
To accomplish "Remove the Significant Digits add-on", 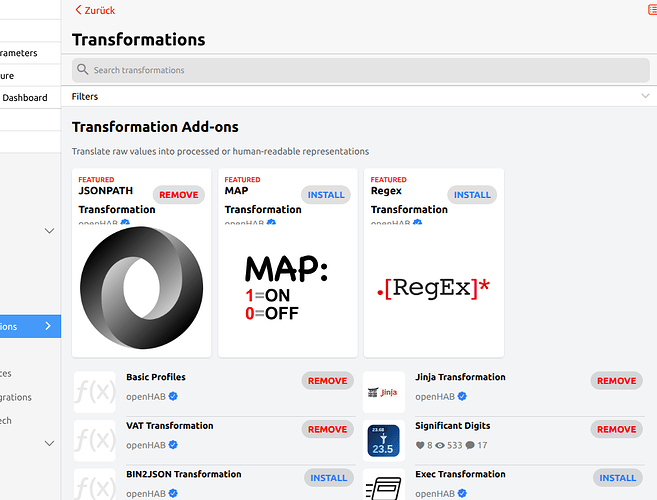I will pos(616,429).
